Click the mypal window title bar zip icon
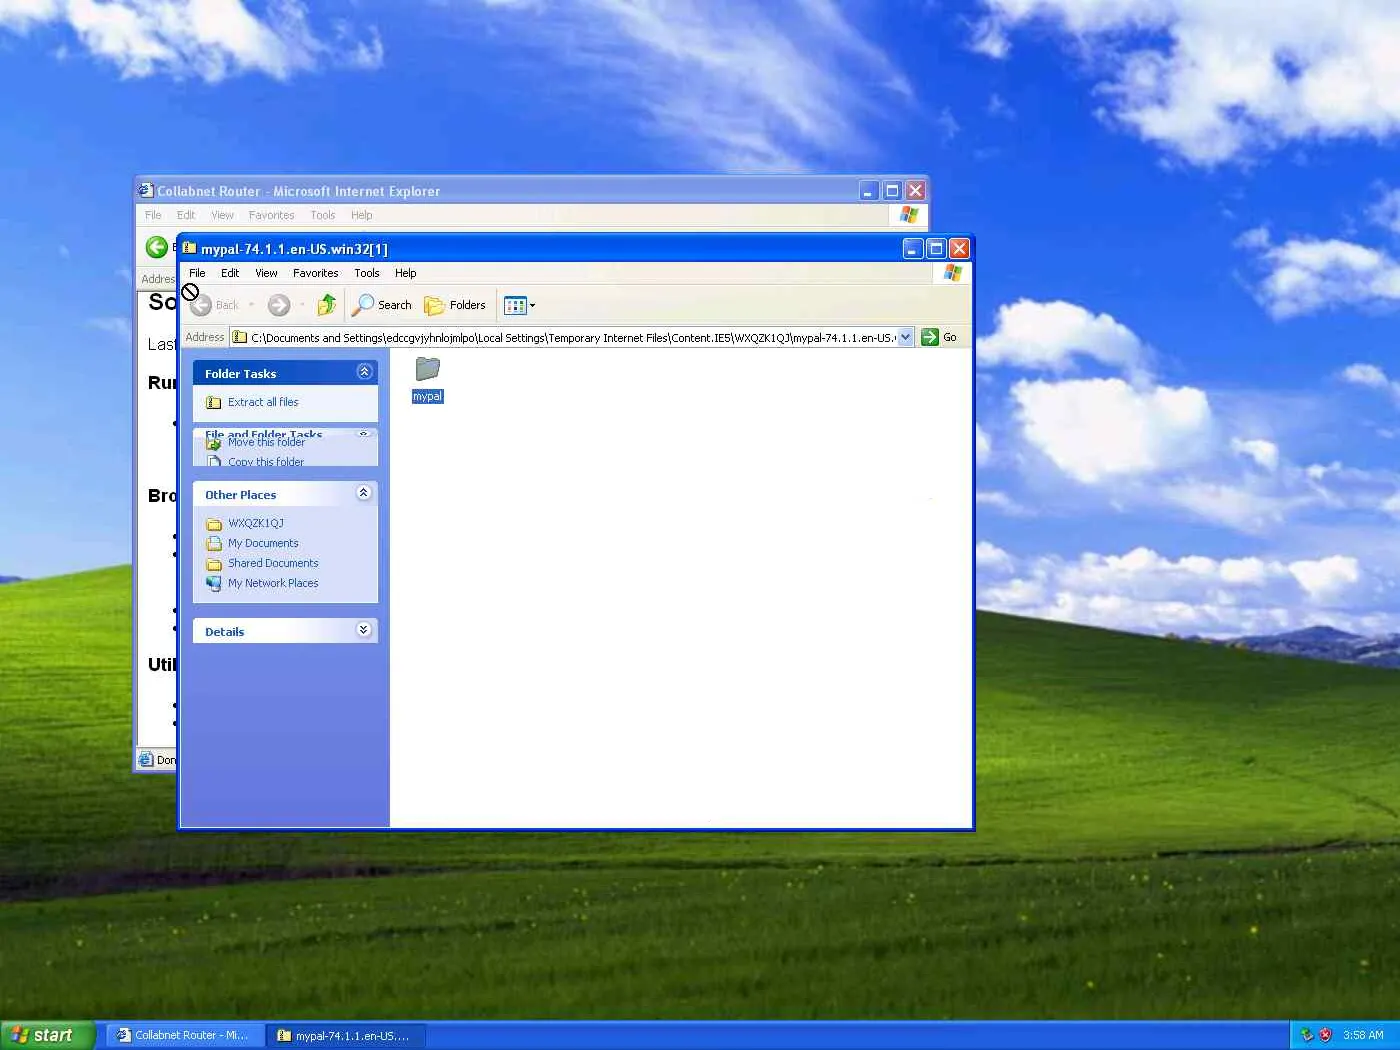Screen dimensions: 1400x1050 click(x=189, y=248)
